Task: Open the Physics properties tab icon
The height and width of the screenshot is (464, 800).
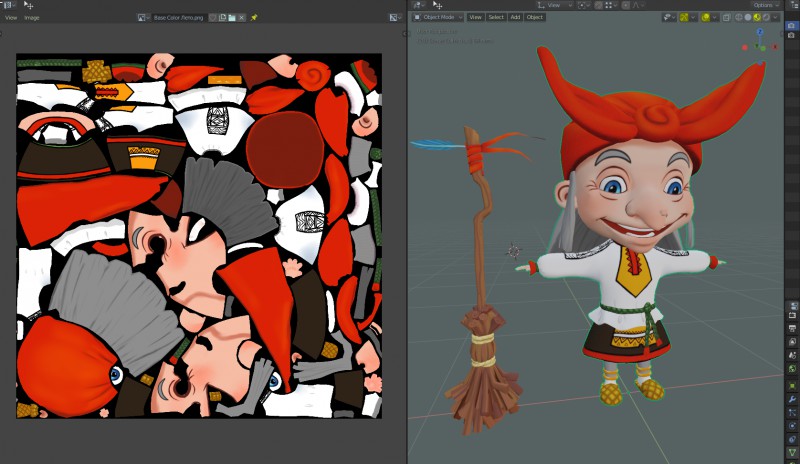Action: point(792,428)
